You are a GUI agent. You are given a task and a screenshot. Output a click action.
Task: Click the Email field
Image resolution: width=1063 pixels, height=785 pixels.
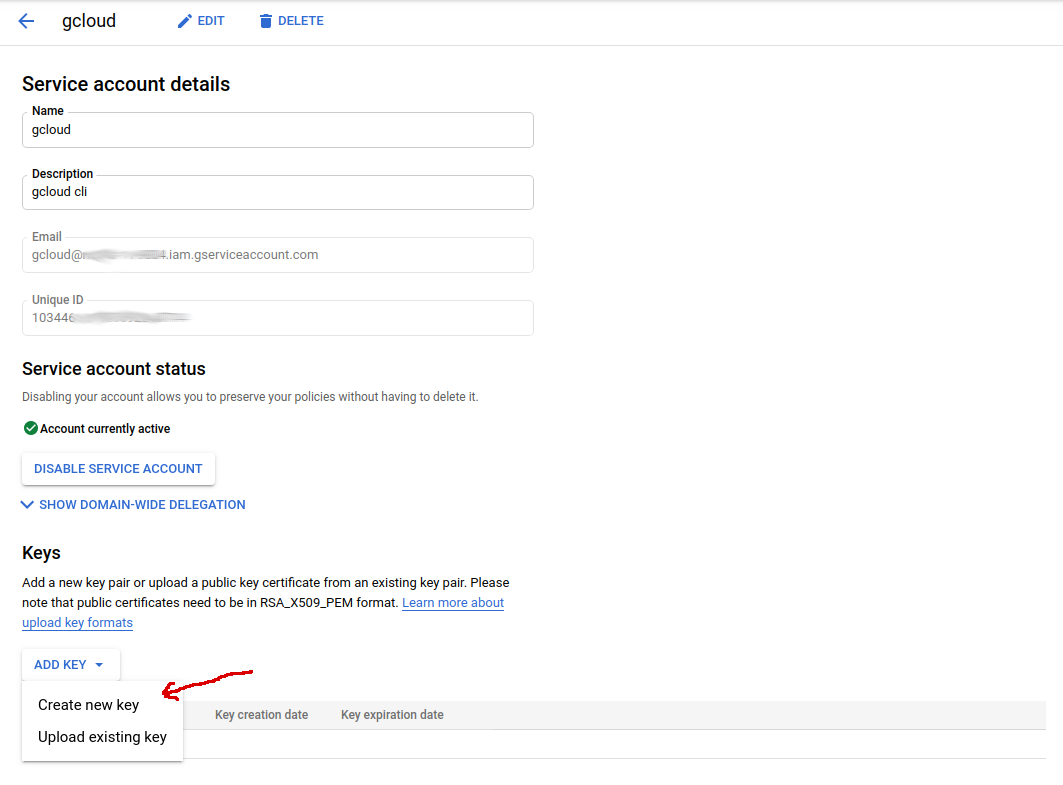coord(278,255)
